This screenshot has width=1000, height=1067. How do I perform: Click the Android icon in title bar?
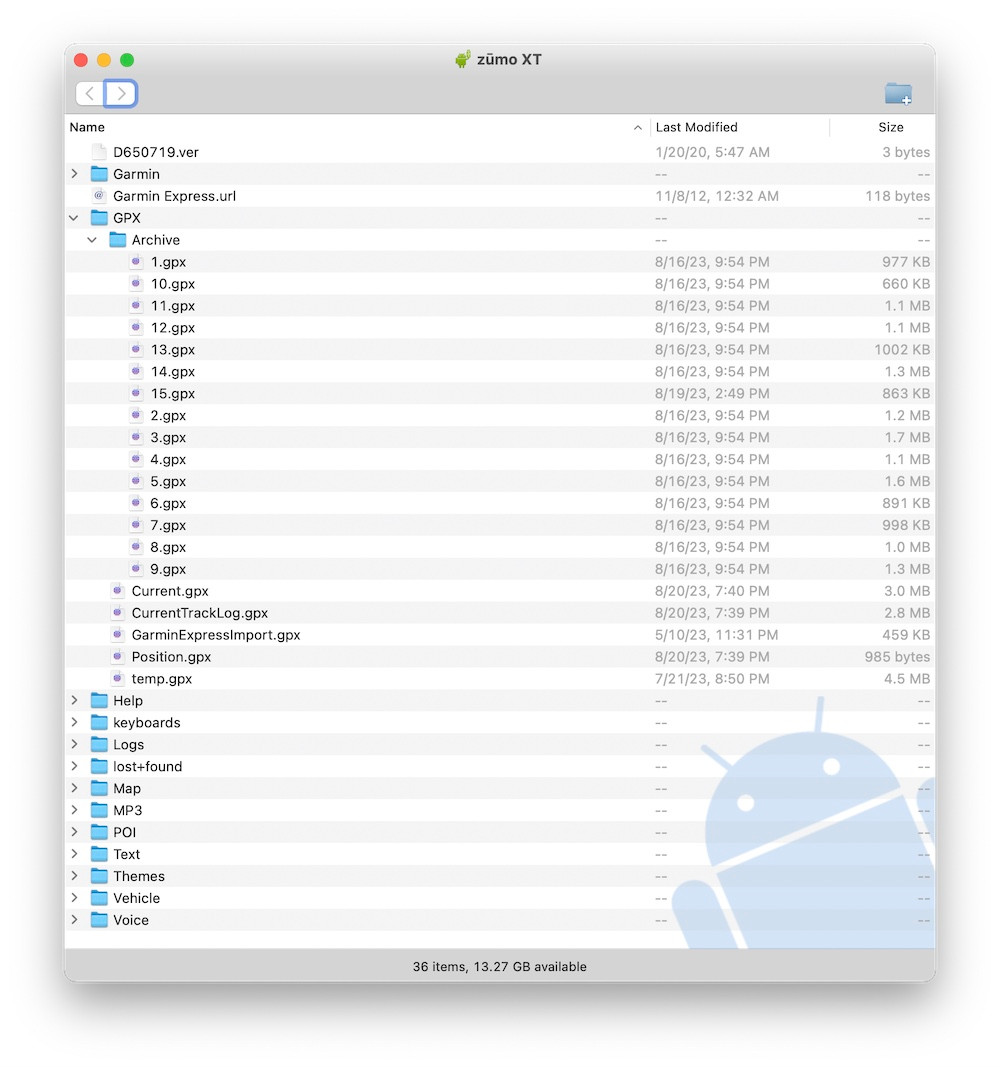(x=463, y=59)
